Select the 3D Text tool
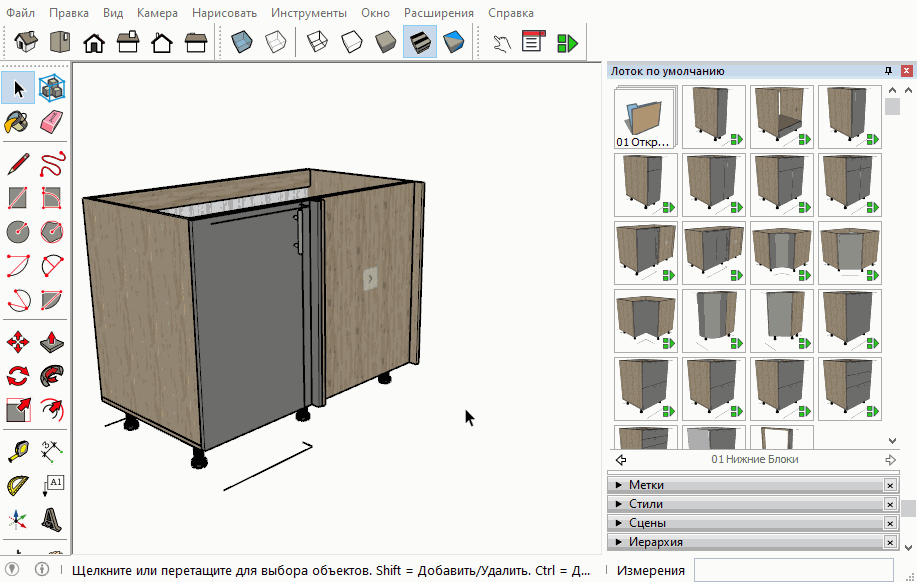The width and height of the screenshot is (917, 582). (x=52, y=520)
